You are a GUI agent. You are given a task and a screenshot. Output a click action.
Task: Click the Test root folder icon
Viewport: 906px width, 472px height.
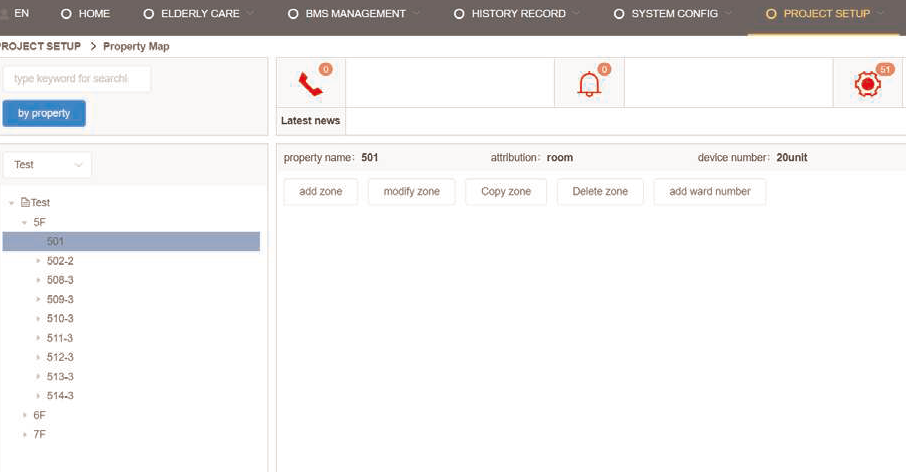tap(25, 202)
